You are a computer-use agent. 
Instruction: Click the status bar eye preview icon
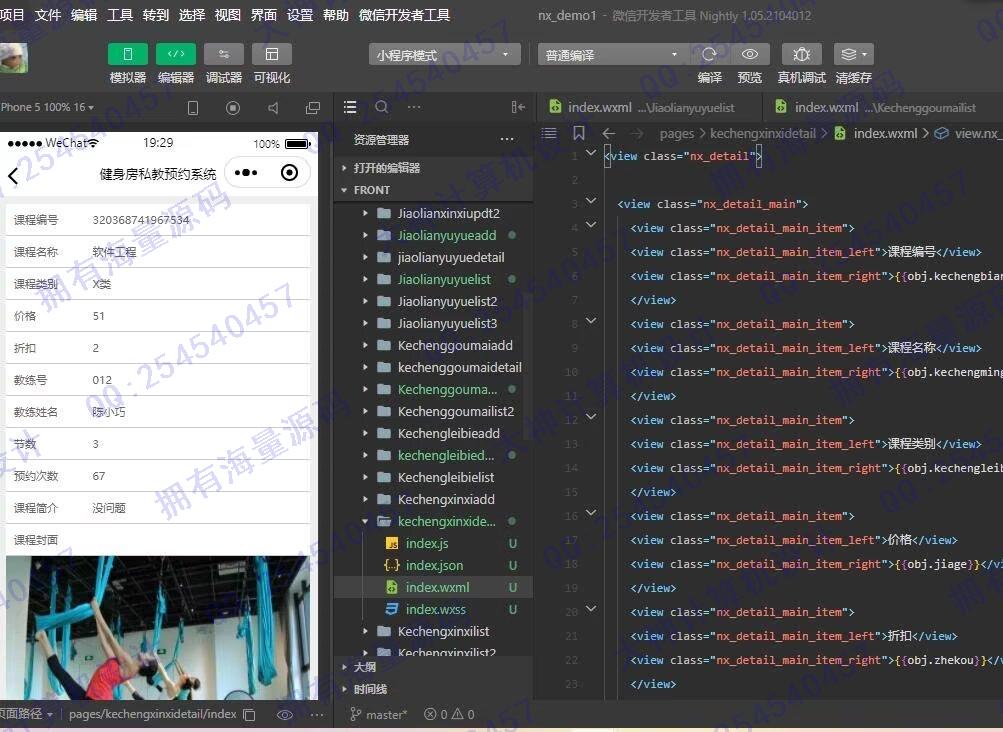tap(285, 715)
